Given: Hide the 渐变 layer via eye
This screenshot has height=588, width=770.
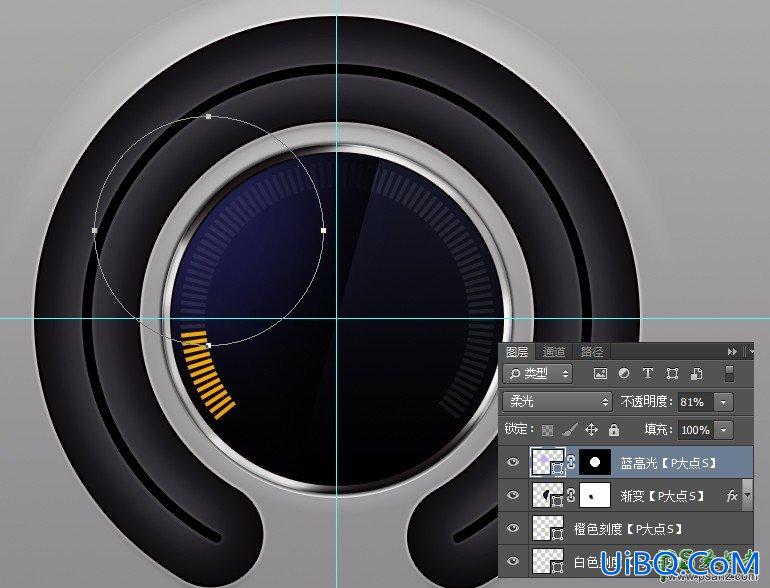Looking at the screenshot, I should coord(513,495).
